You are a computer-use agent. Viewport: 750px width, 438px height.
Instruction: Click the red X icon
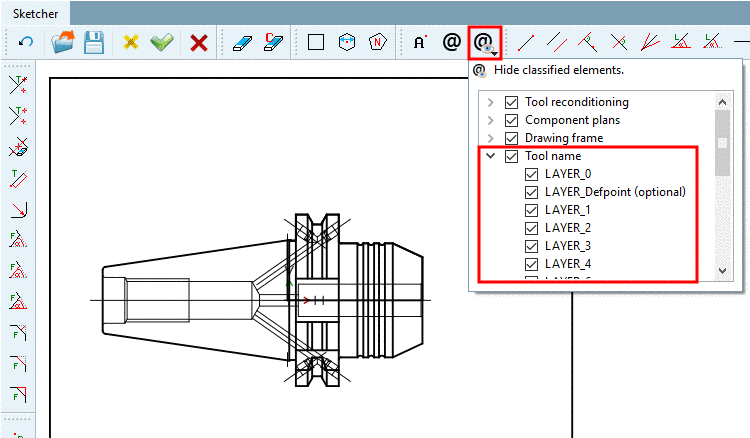tap(199, 43)
